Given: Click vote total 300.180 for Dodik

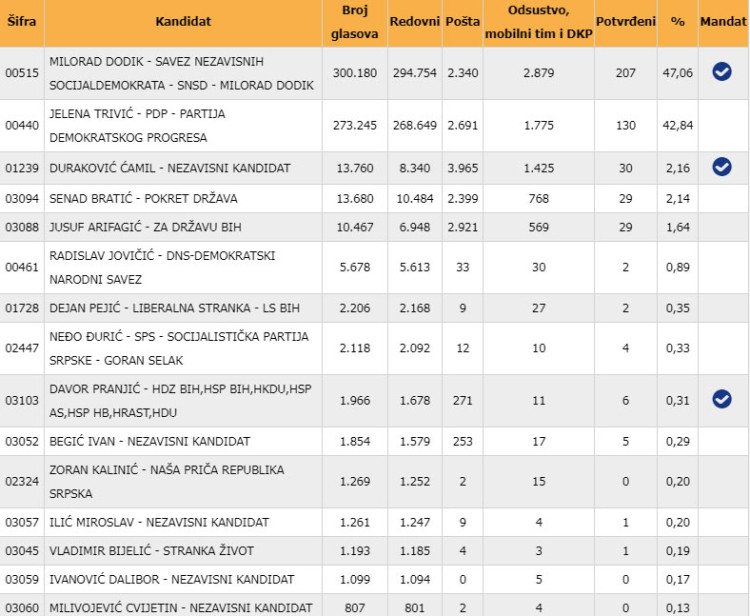Looking at the screenshot, I should (x=355, y=72).
